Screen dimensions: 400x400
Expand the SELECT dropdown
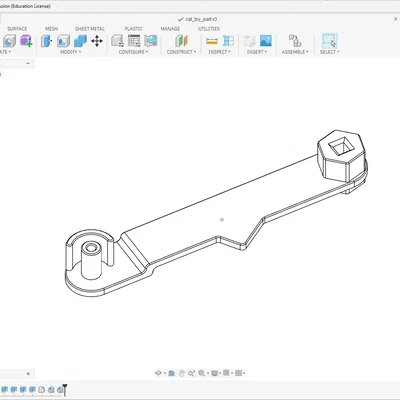(329, 52)
